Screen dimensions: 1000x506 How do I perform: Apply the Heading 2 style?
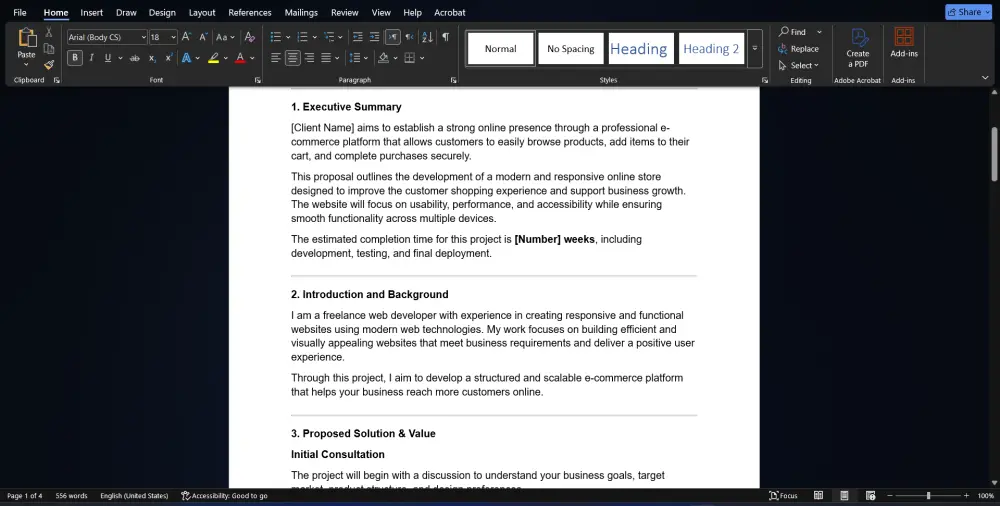point(711,48)
